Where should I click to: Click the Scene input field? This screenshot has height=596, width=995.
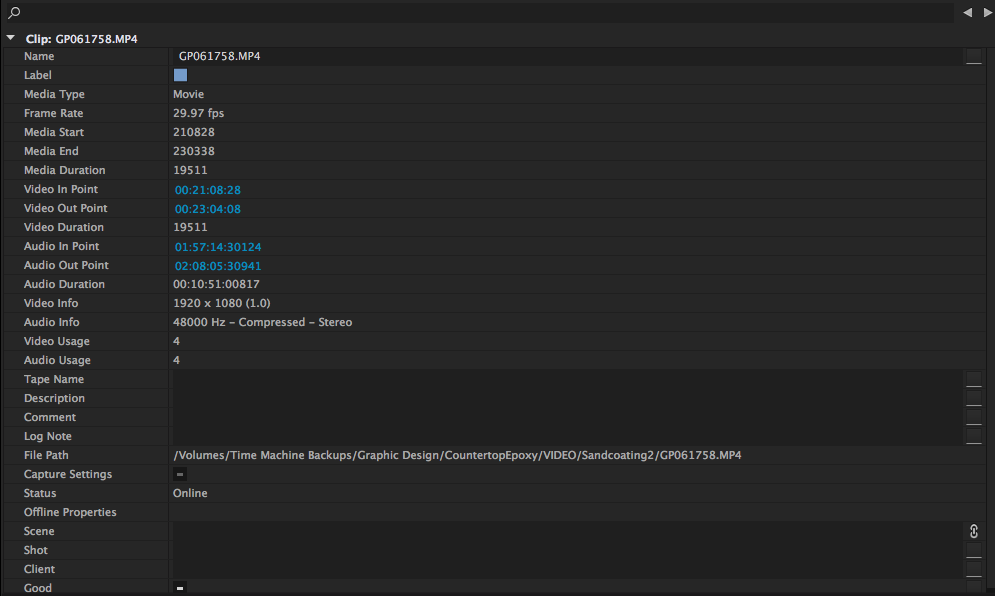pyautogui.click(x=567, y=531)
